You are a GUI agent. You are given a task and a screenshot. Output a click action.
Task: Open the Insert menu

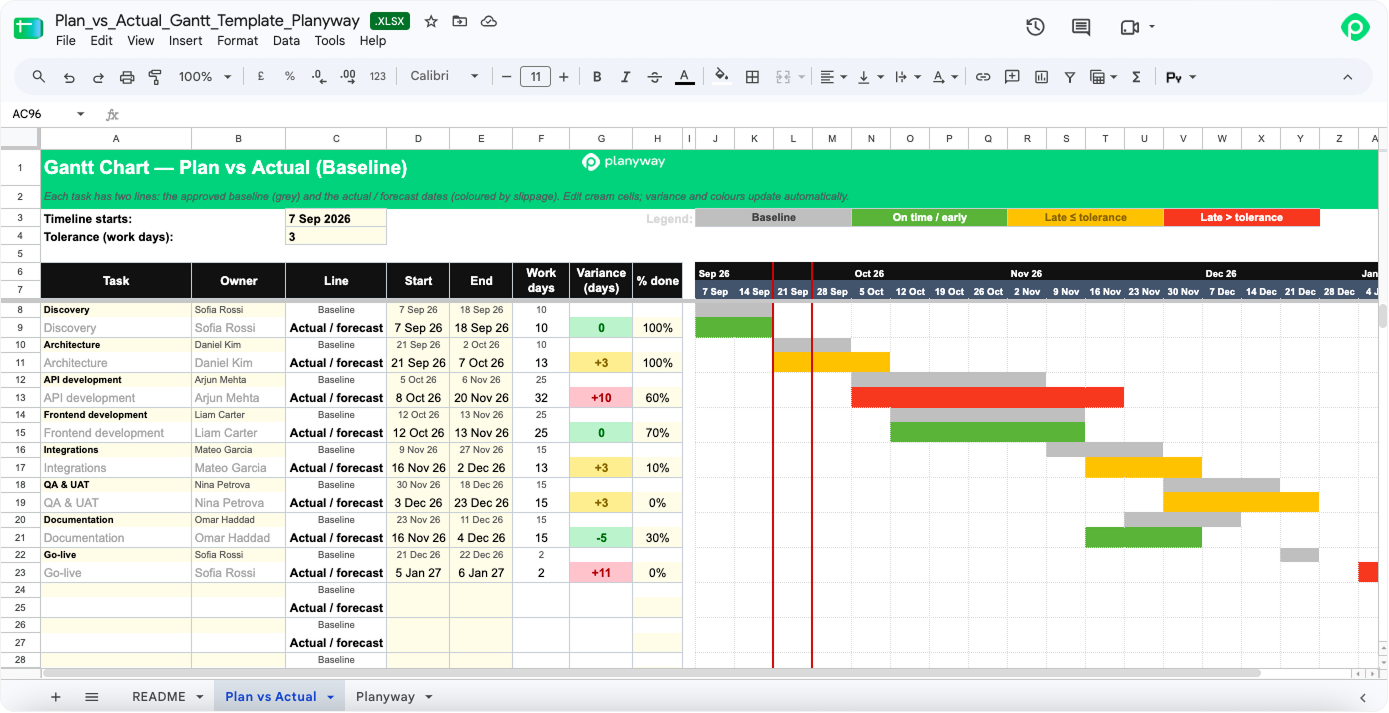coord(186,41)
